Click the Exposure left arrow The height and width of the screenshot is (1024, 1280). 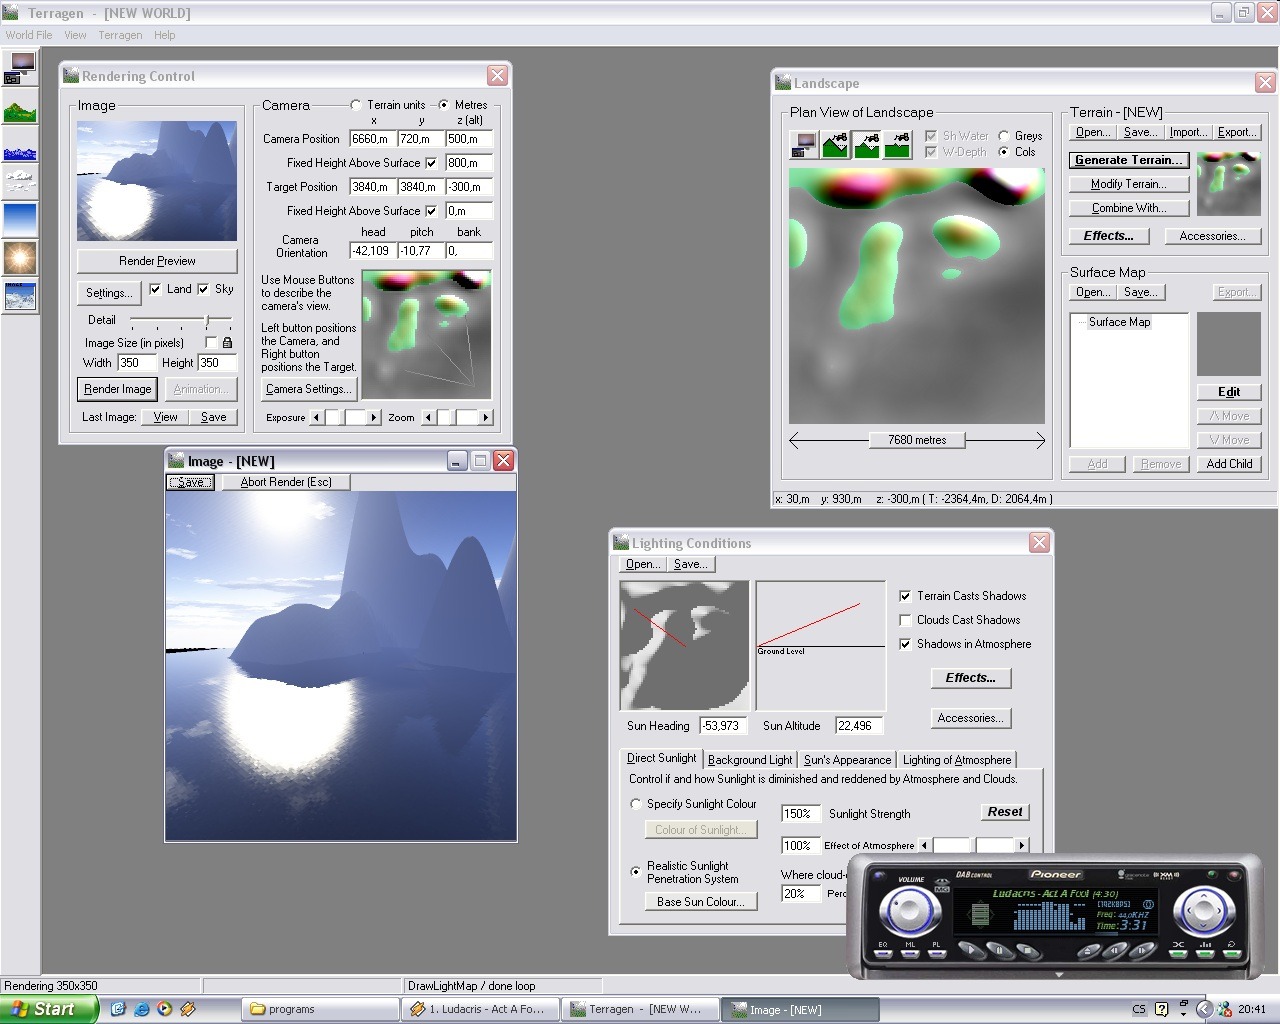[x=317, y=418]
